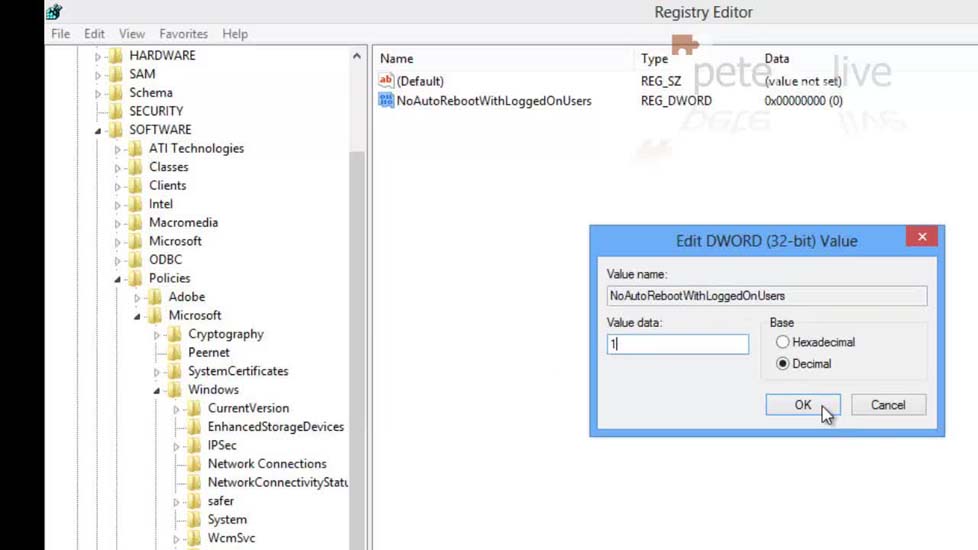The height and width of the screenshot is (550, 978).
Task: Click the tree scrollbar up arrow
Action: click(357, 56)
